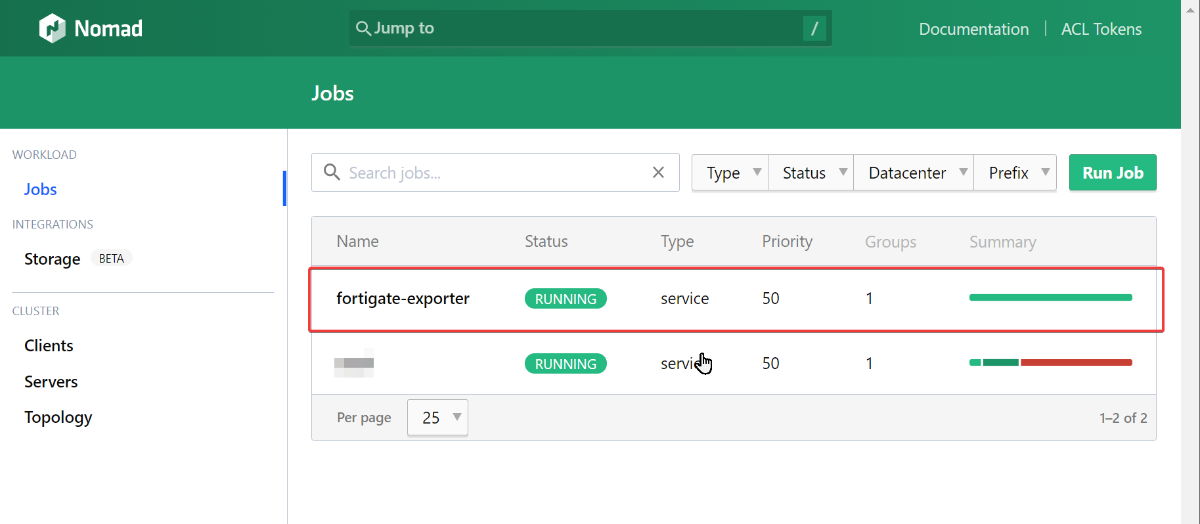Click the search magnifier in Jump to bar
This screenshot has height=524, width=1200.
point(364,28)
